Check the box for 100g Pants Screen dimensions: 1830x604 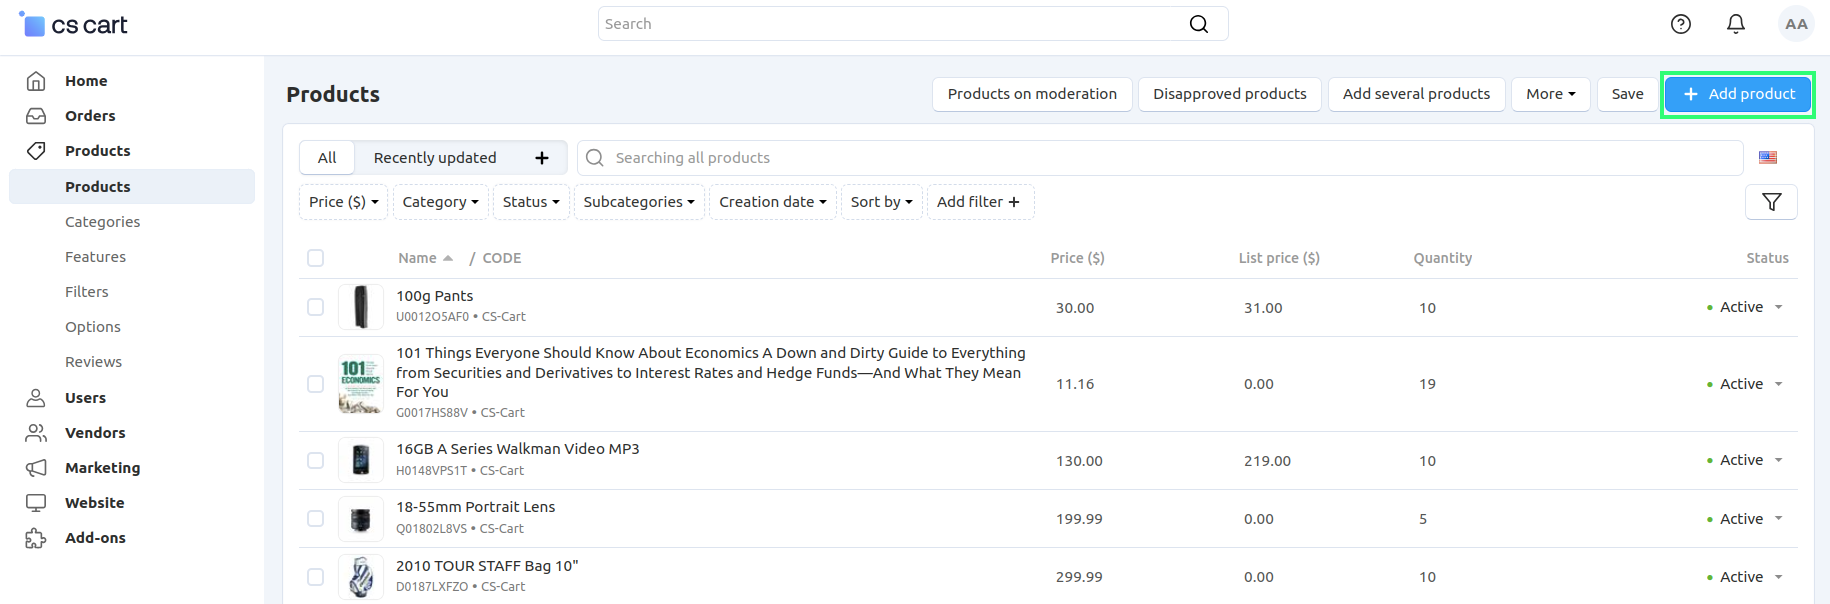tap(316, 307)
